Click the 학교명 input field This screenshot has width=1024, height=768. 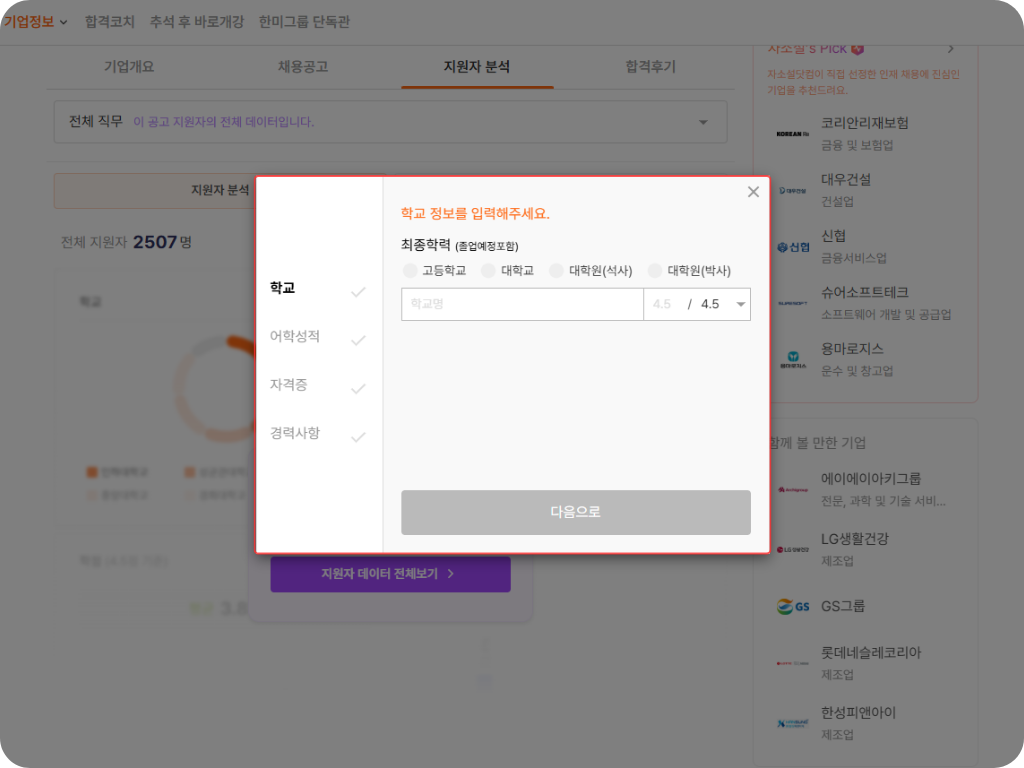[x=522, y=304]
